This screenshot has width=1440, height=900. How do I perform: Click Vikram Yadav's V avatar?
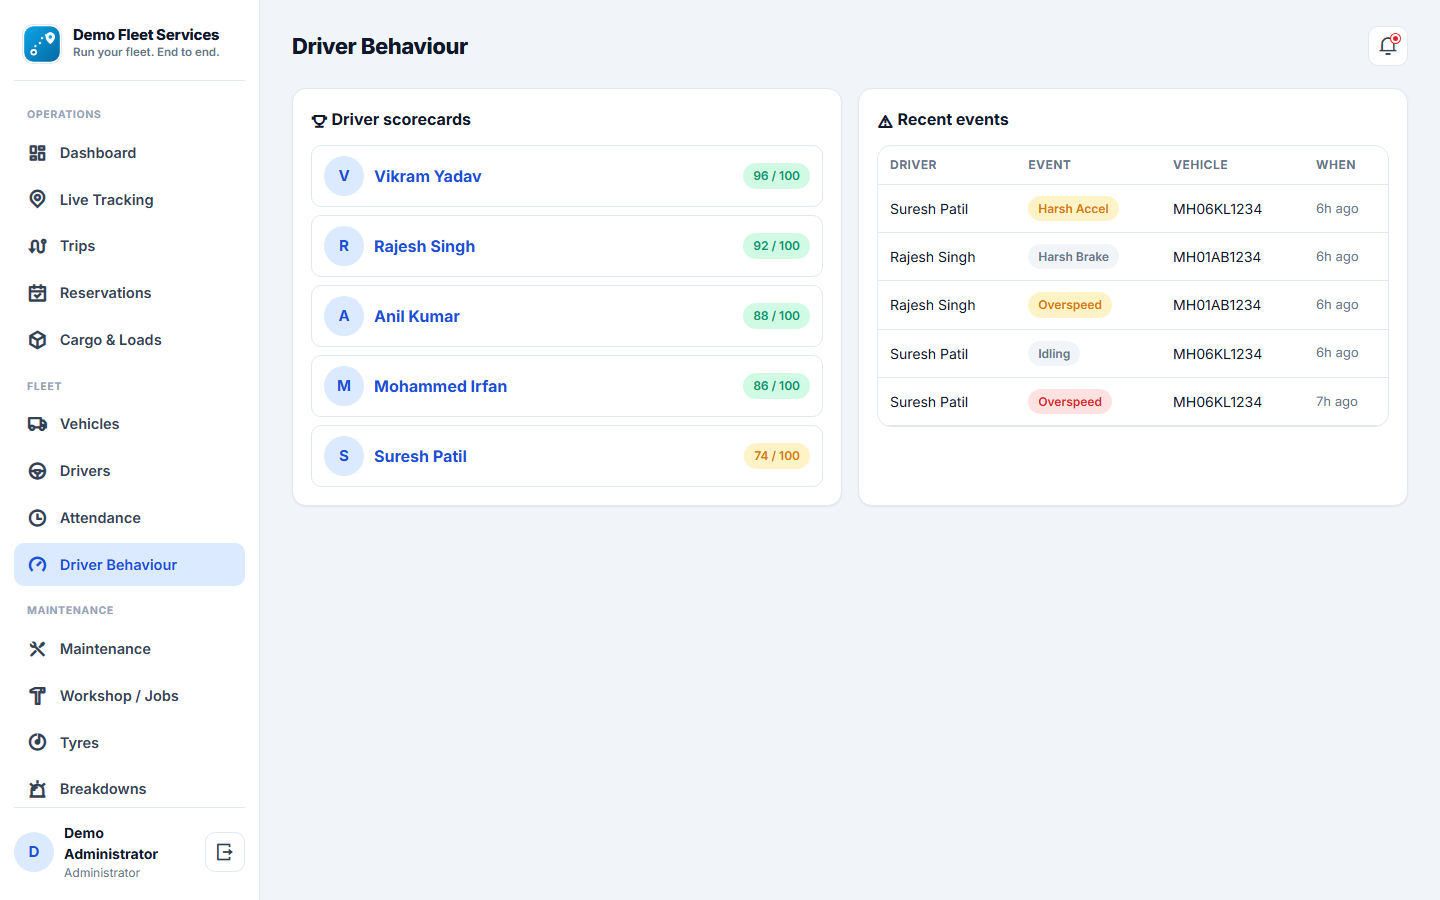(344, 176)
